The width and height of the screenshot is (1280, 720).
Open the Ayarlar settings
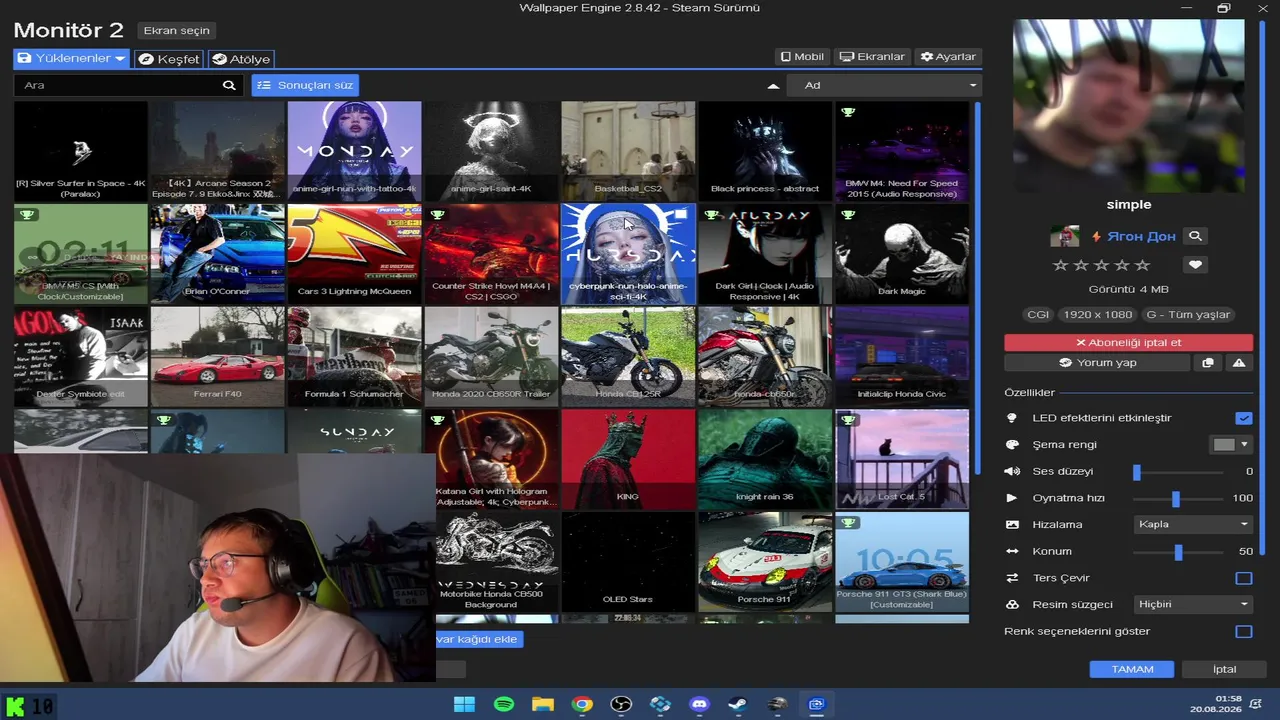pos(948,57)
